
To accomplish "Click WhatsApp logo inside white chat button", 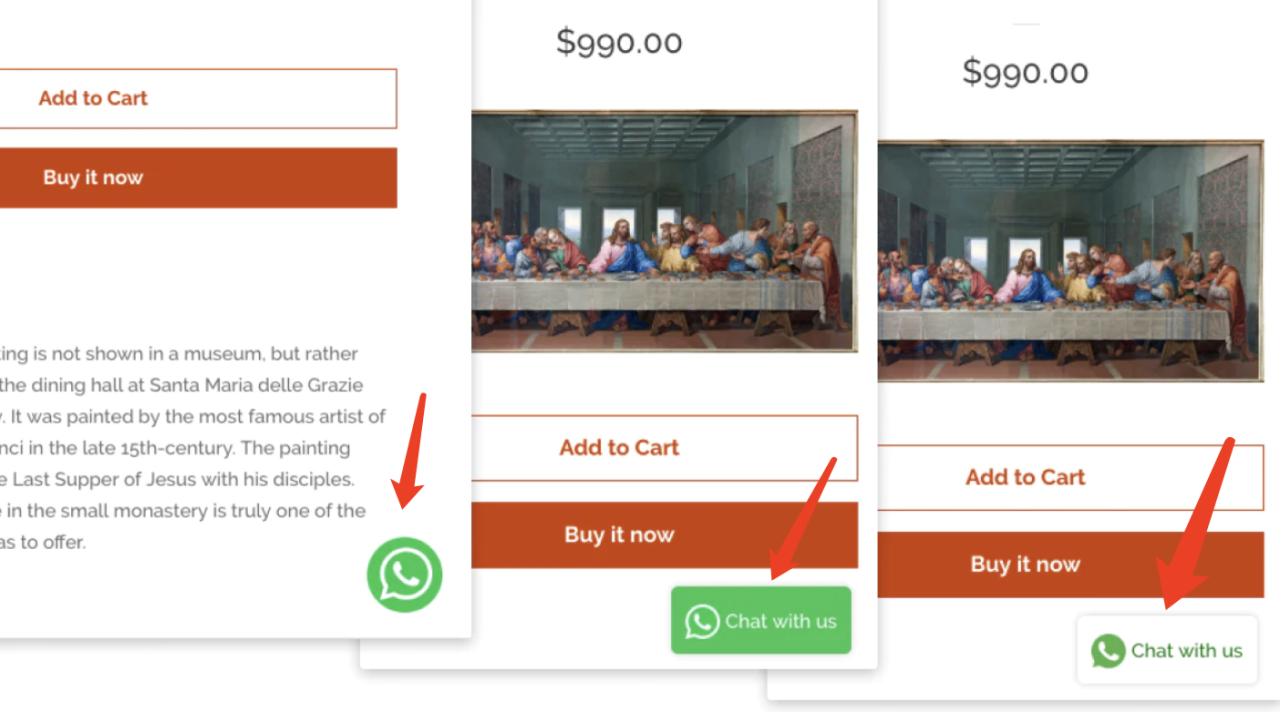I will tap(1108, 651).
